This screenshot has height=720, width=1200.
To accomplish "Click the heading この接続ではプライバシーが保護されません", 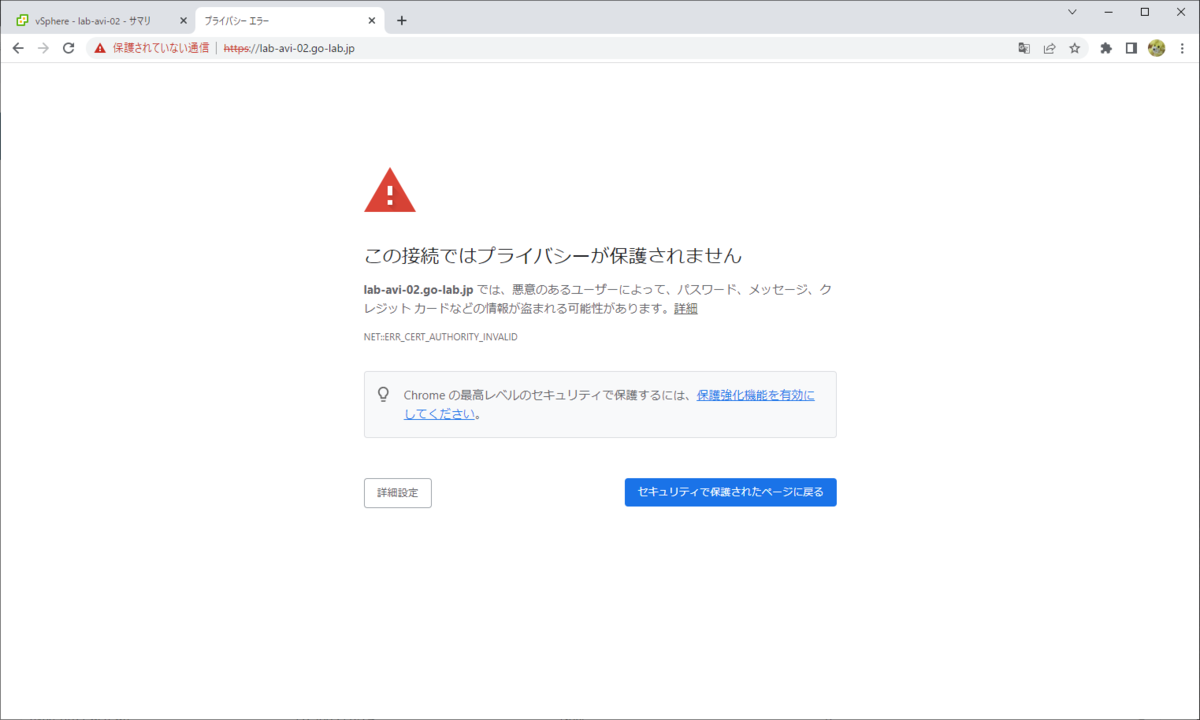I will coord(553,255).
